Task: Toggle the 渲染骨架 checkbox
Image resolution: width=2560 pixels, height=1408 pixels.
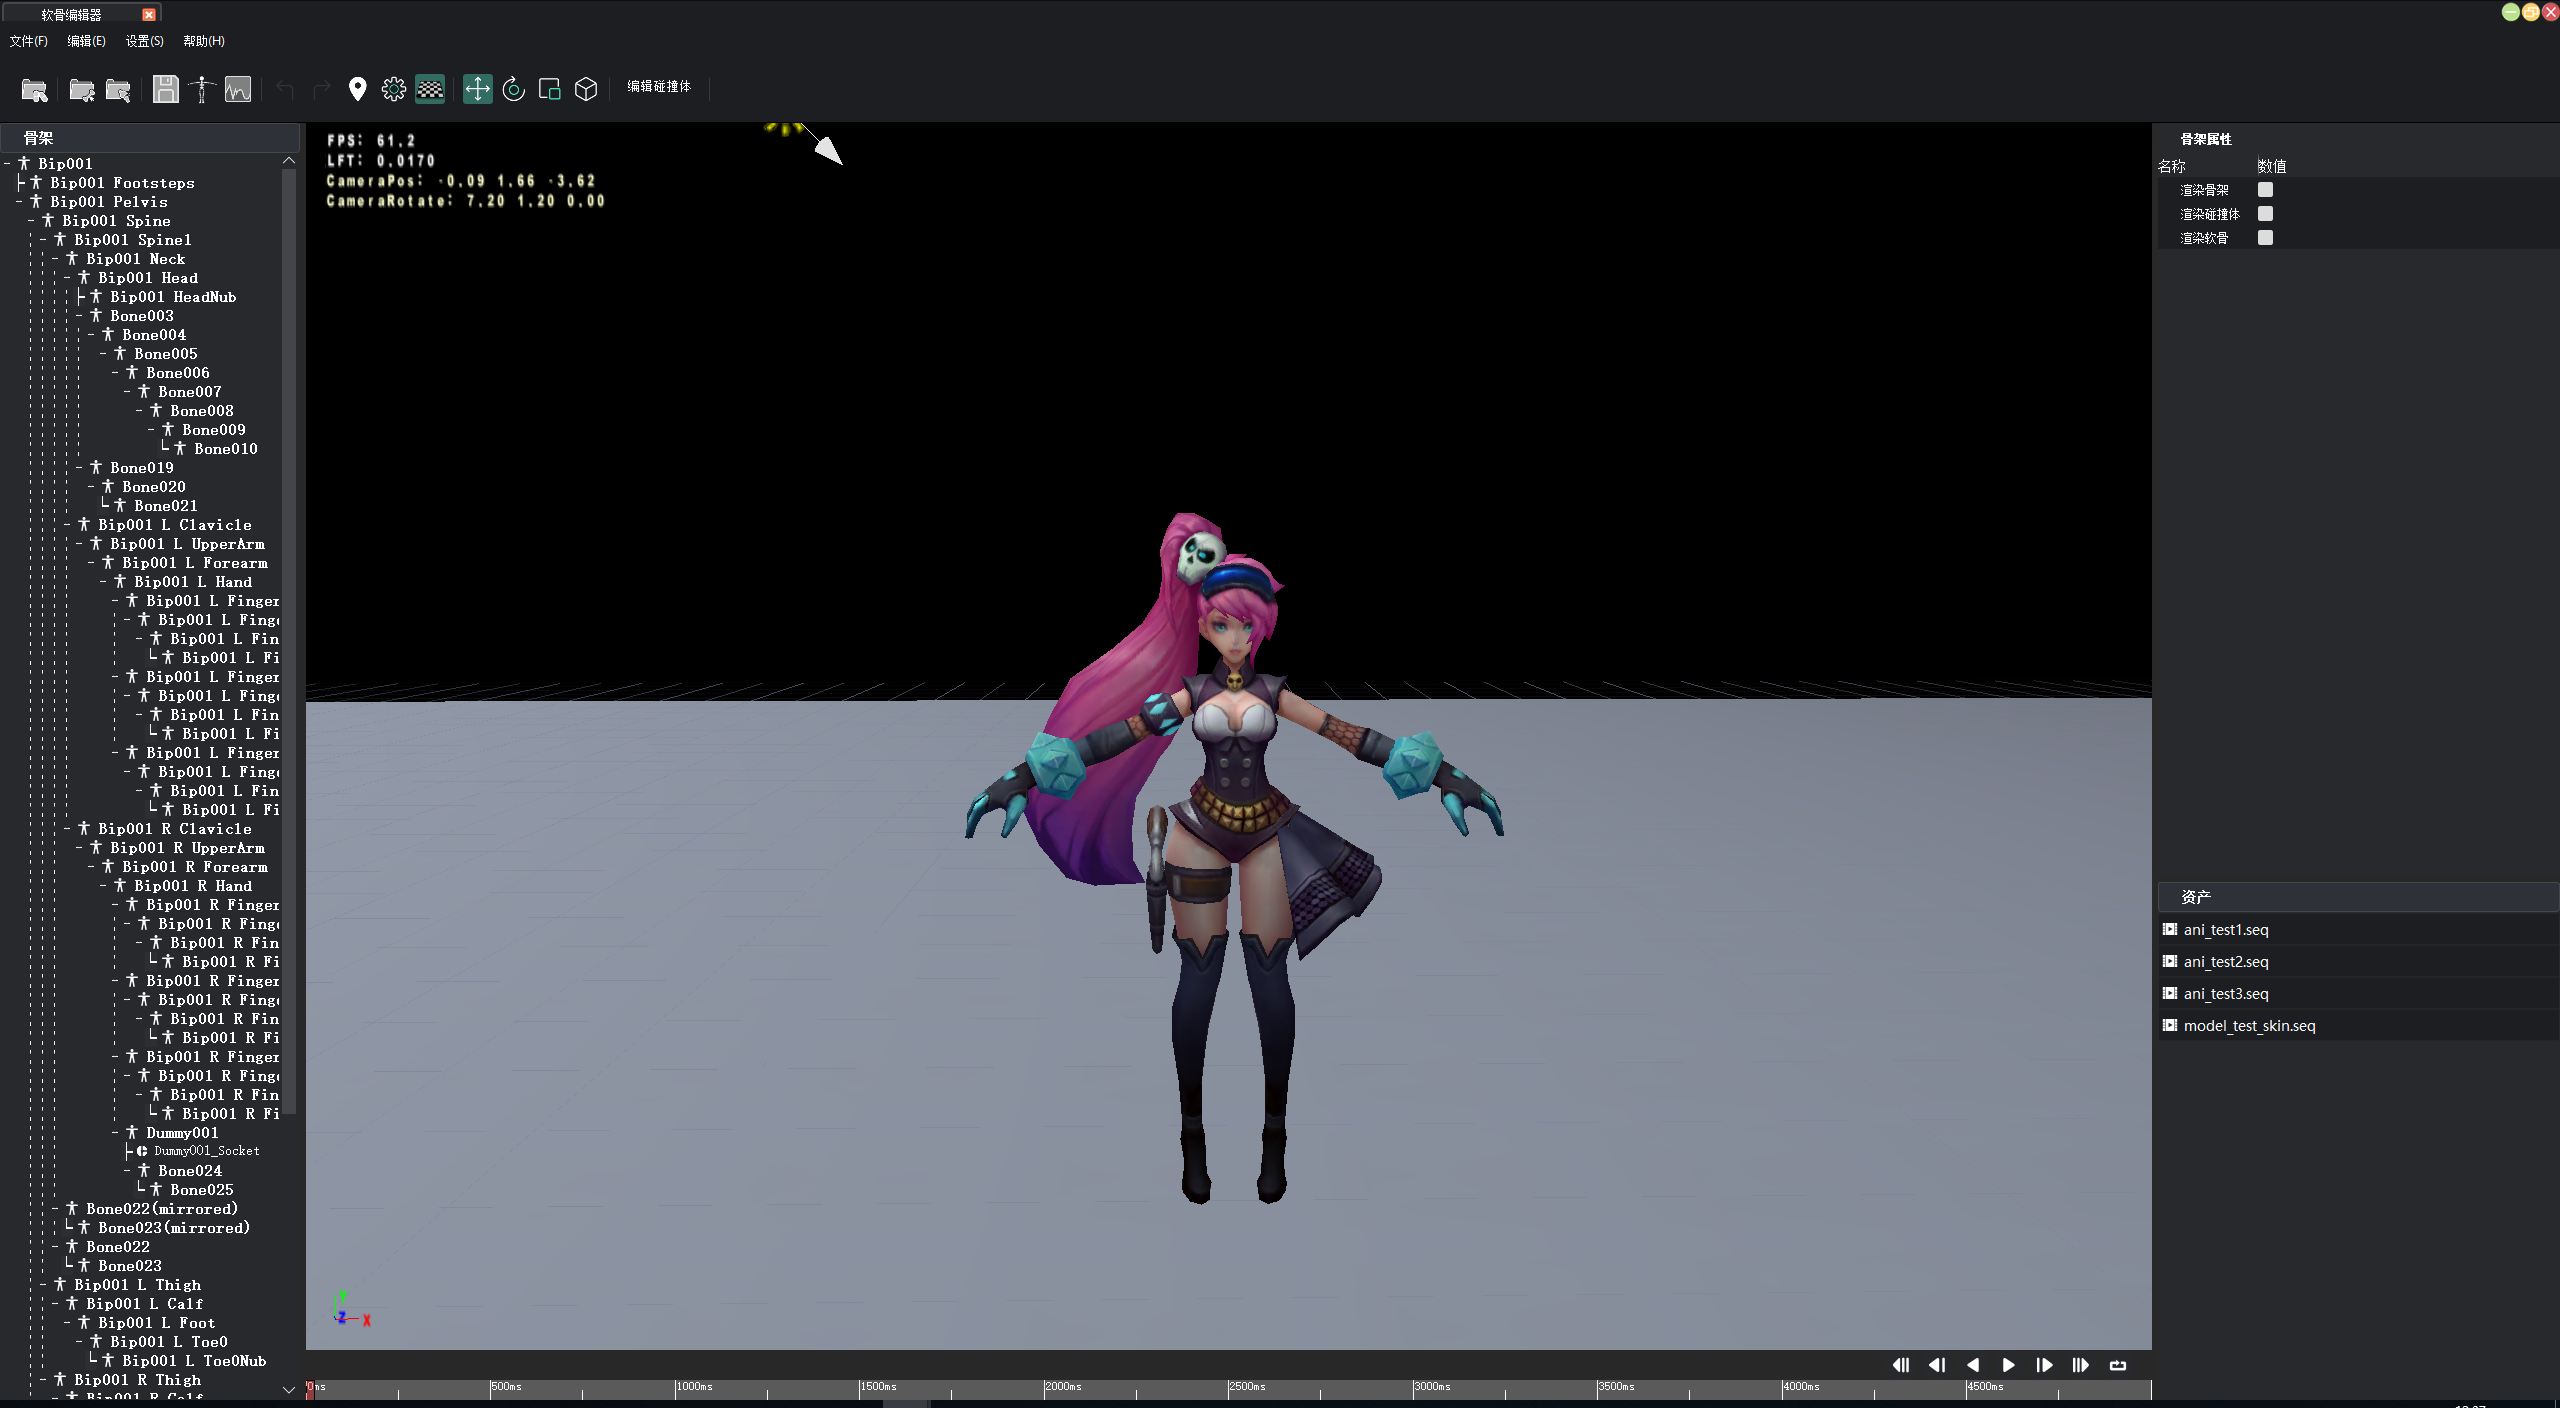Action: (x=2265, y=190)
